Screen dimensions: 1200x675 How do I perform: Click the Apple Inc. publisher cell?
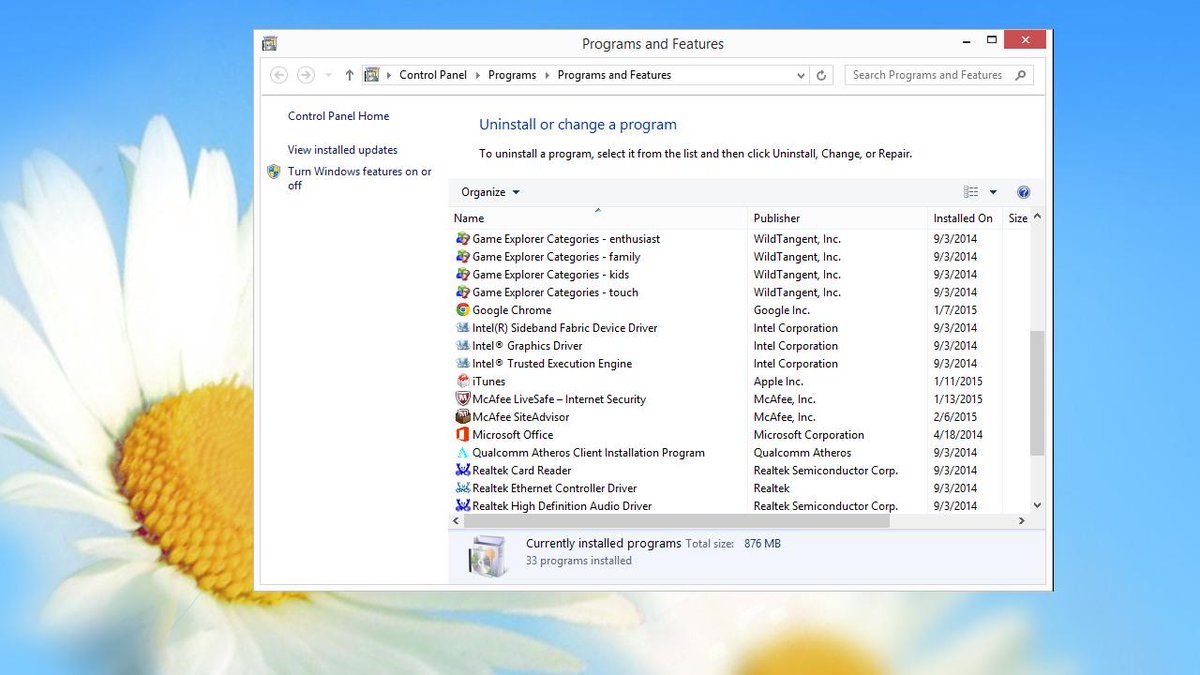pyautogui.click(x=778, y=381)
